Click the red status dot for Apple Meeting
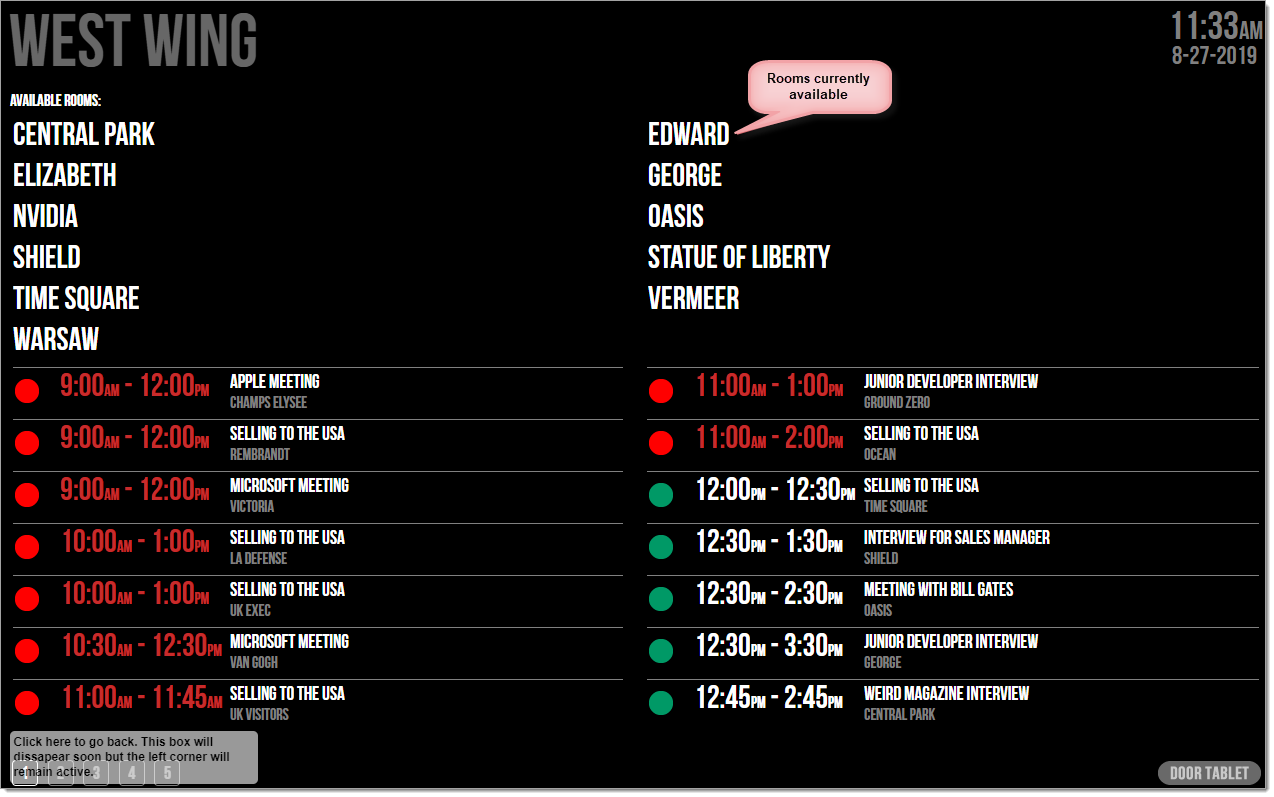 27,391
